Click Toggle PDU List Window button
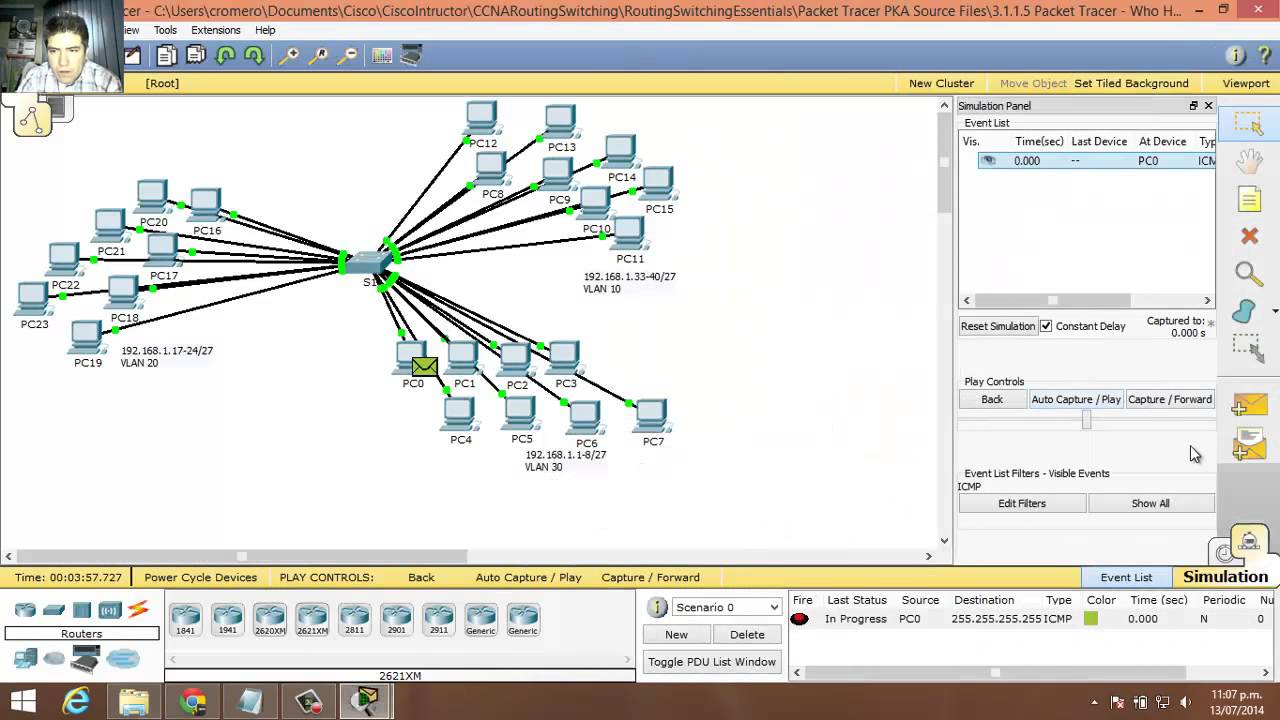1280x720 pixels. [712, 661]
